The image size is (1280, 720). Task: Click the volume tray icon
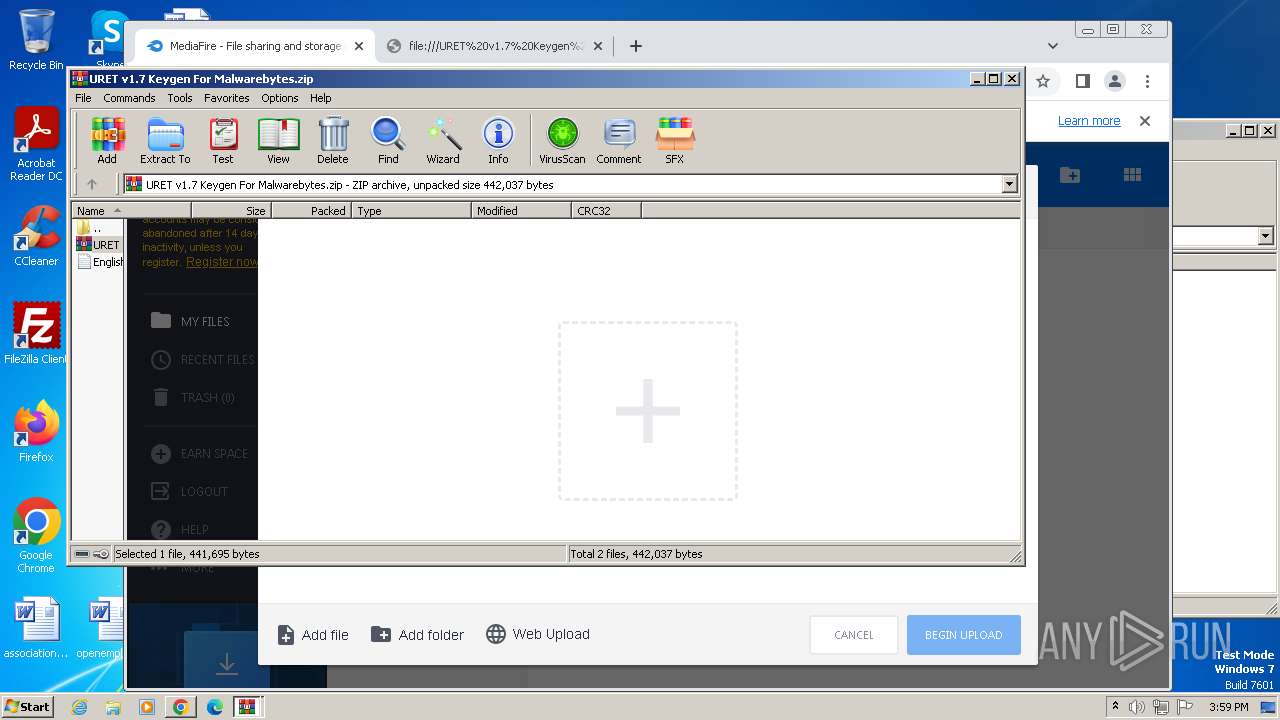point(1137,707)
